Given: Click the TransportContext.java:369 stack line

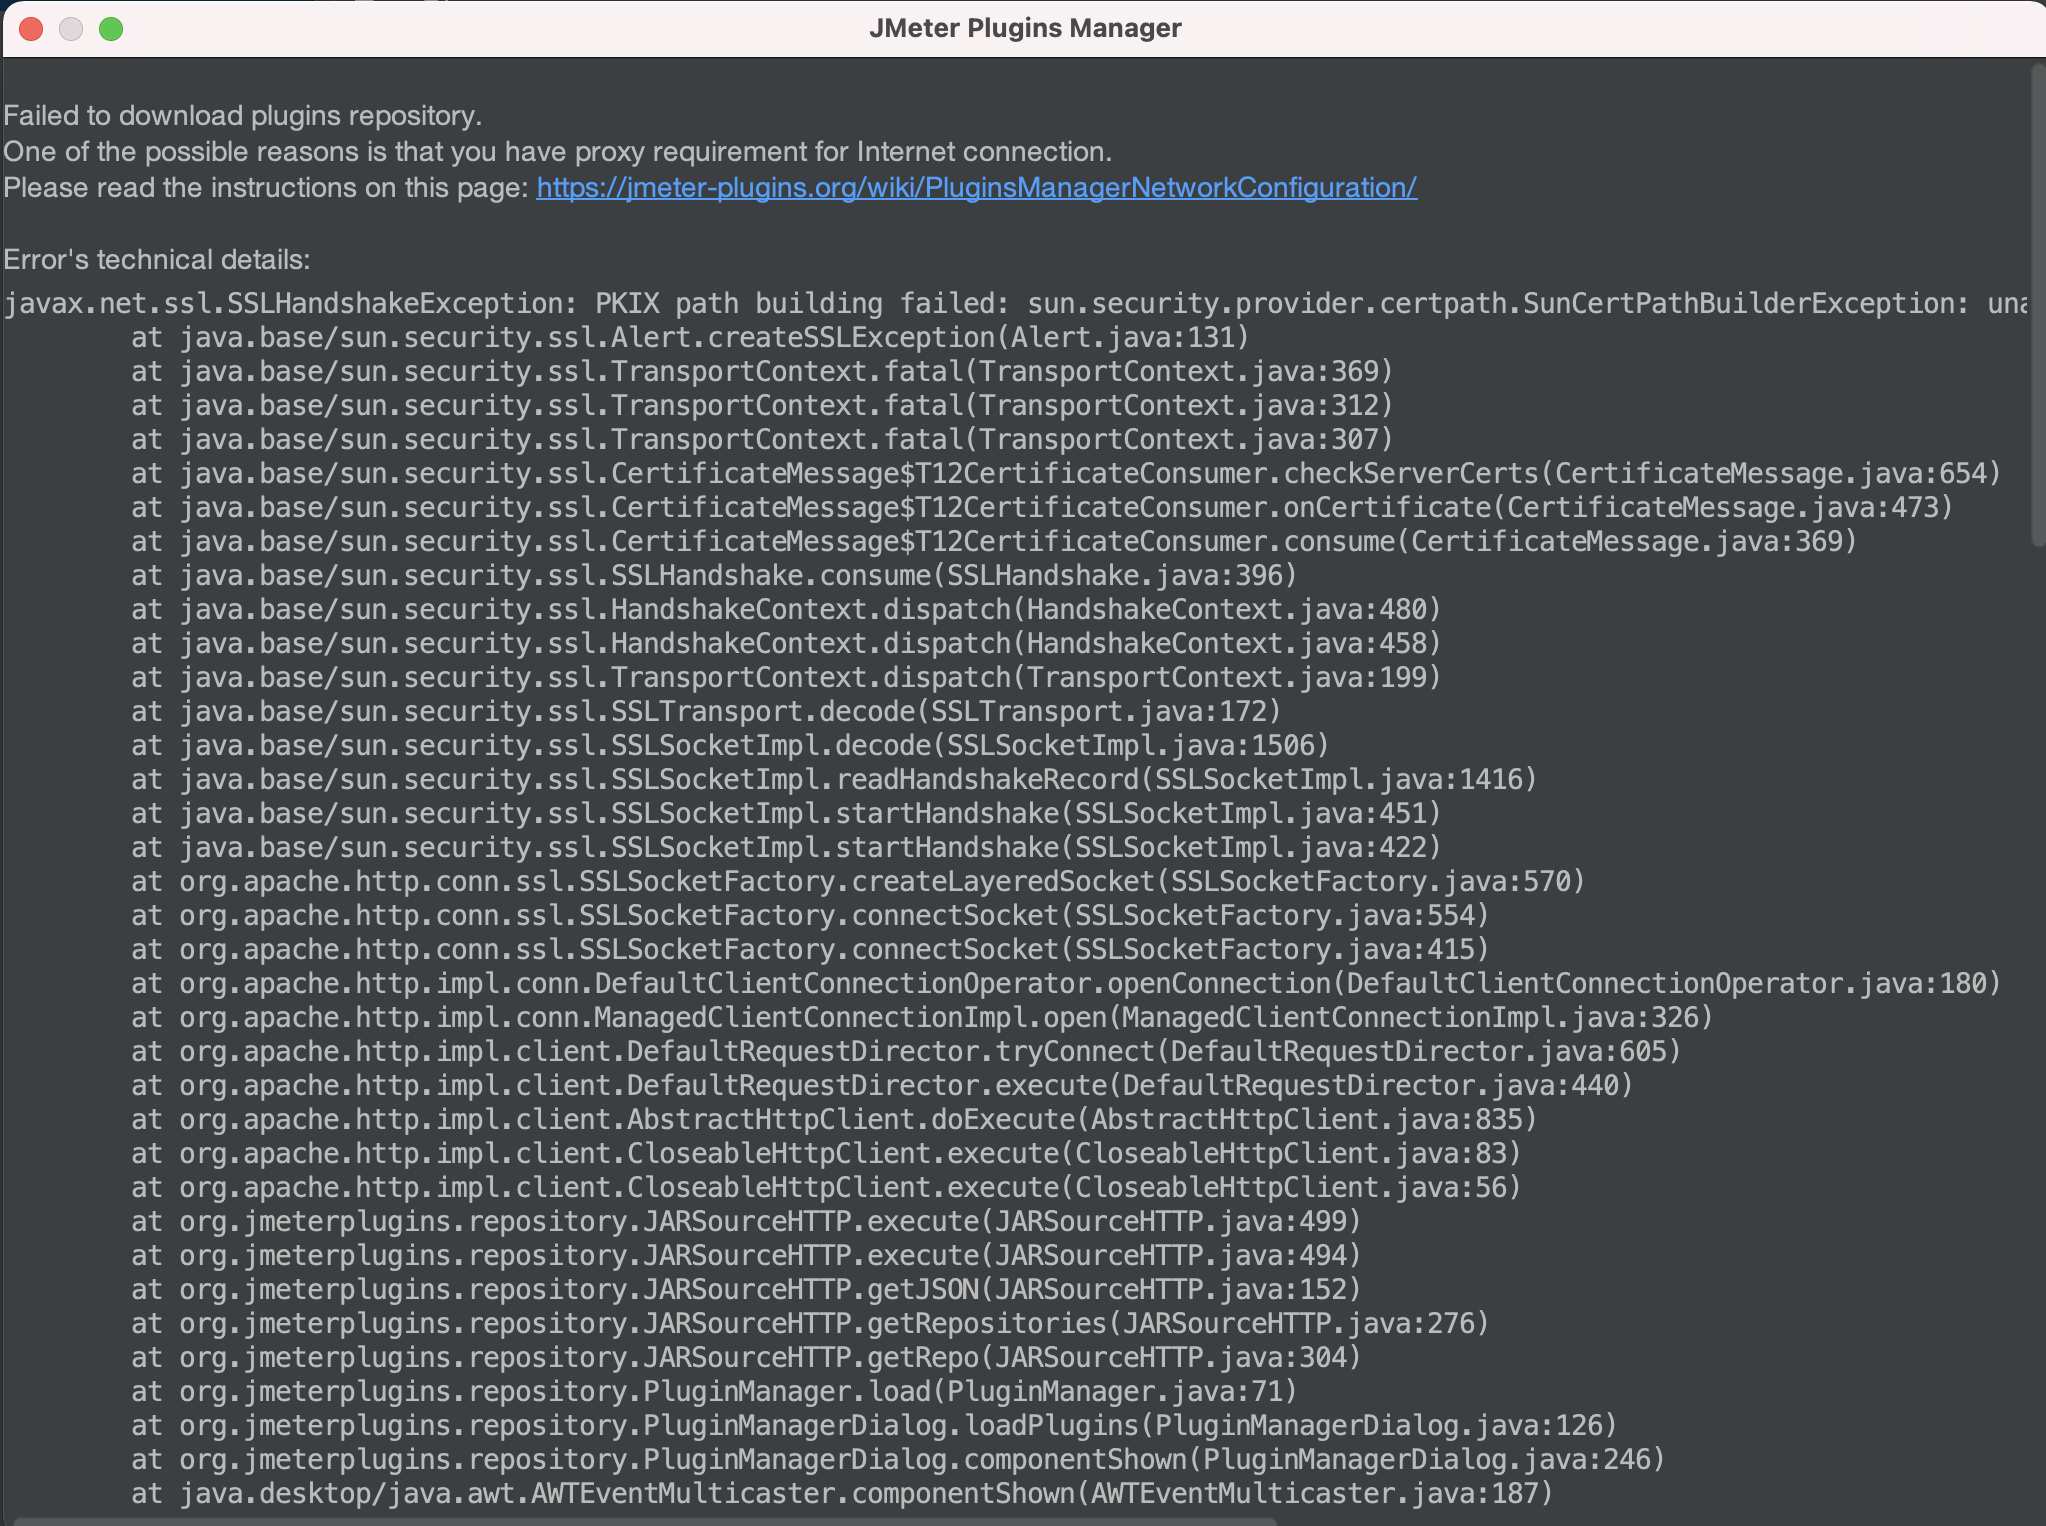Looking at the screenshot, I should pos(762,371).
